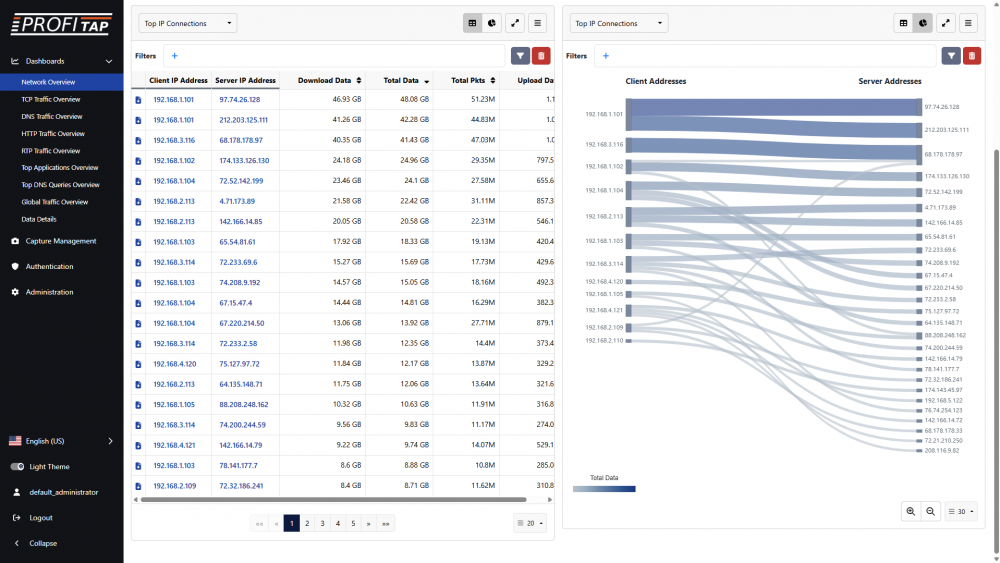This screenshot has width=1000, height=563.
Task: Click client IP 192.168.3.116 link
Action: (x=174, y=140)
